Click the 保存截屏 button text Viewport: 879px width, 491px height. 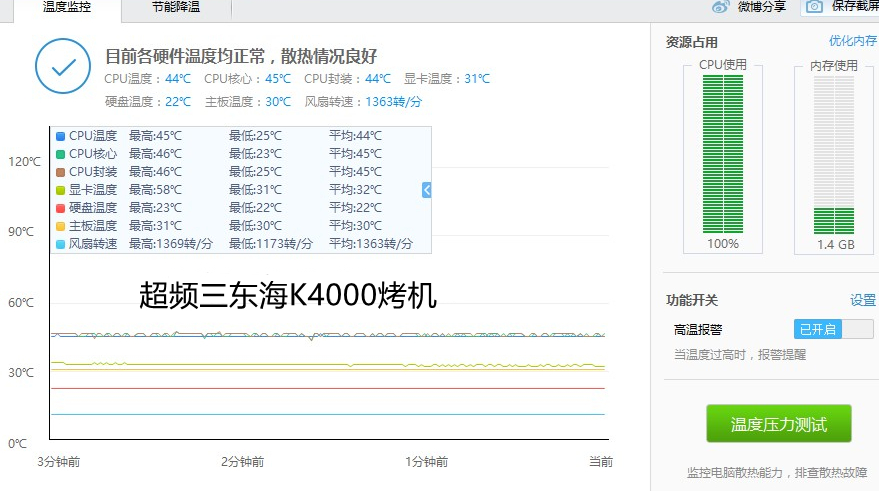tap(855, 7)
